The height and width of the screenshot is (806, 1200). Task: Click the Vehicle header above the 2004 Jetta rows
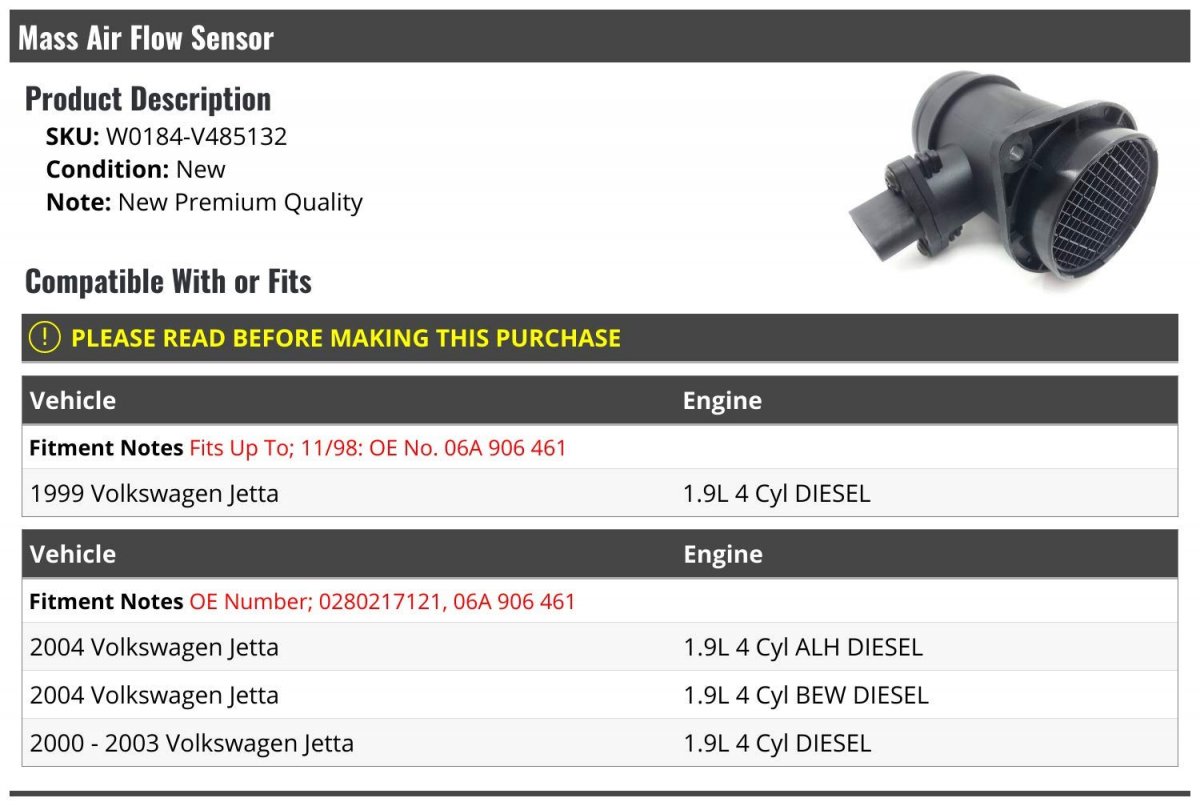point(73,554)
